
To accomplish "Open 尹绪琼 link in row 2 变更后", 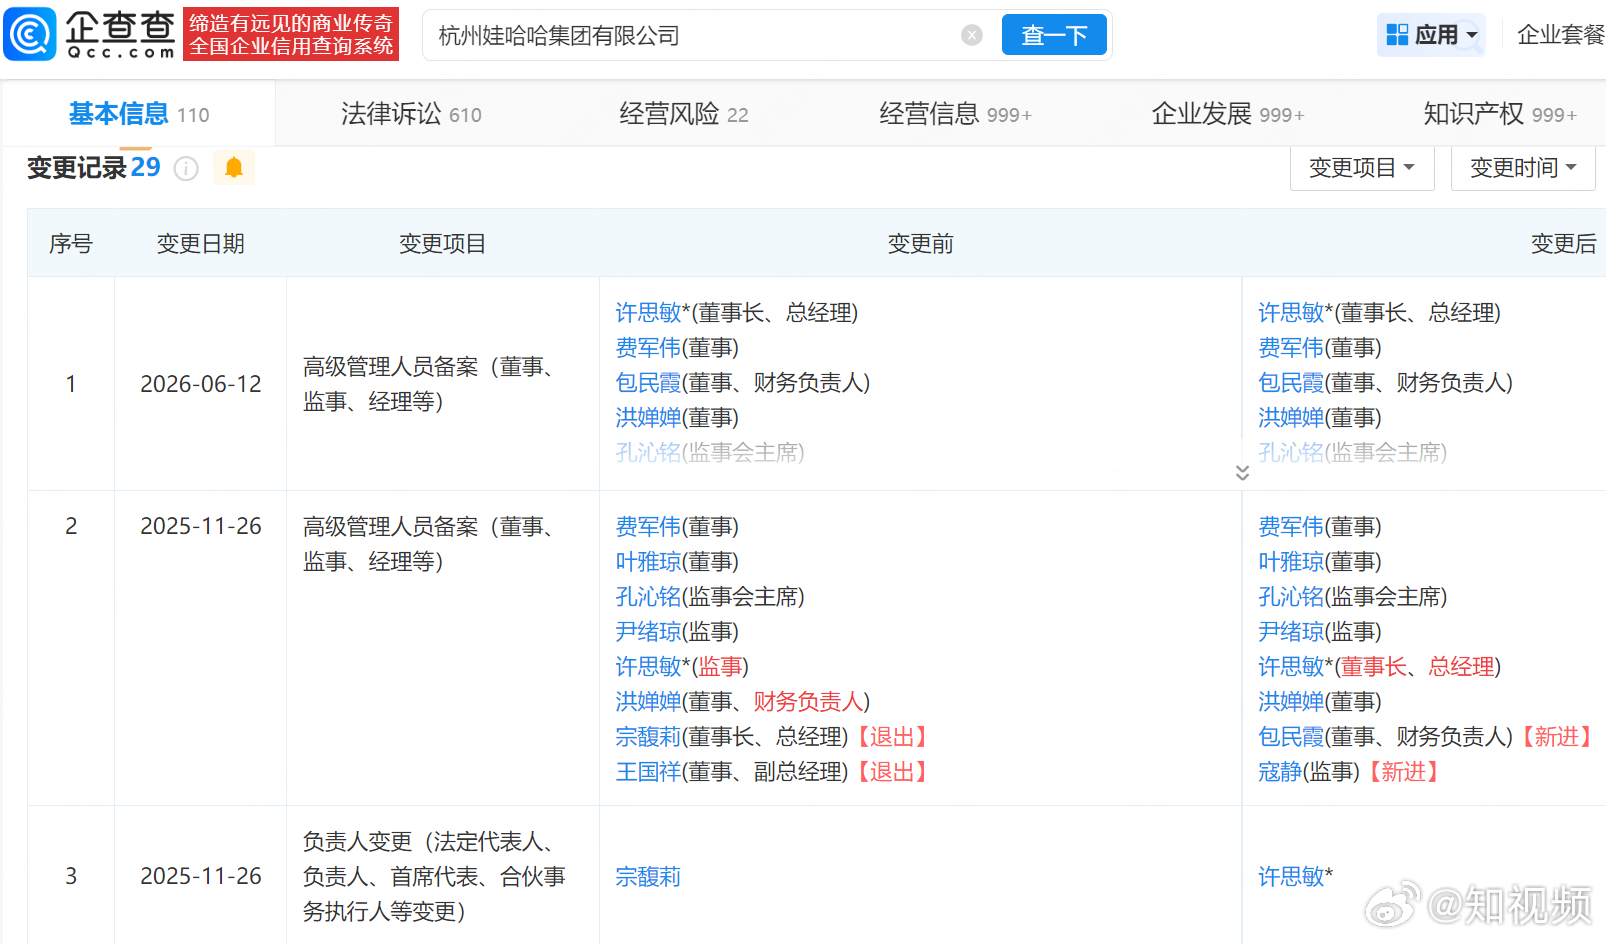I will (1291, 632).
